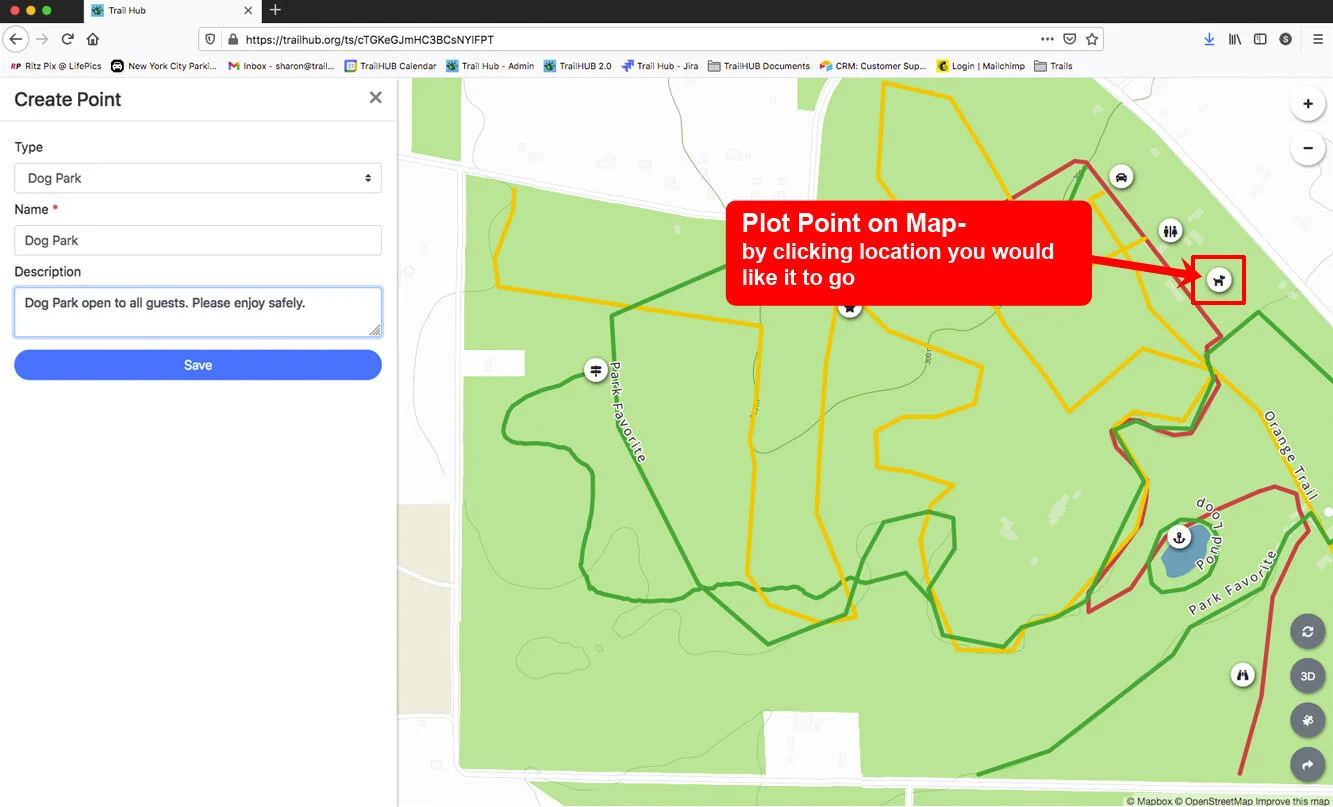Open the browser library
Image resolution: width=1333 pixels, height=807 pixels.
pyautogui.click(x=1235, y=39)
